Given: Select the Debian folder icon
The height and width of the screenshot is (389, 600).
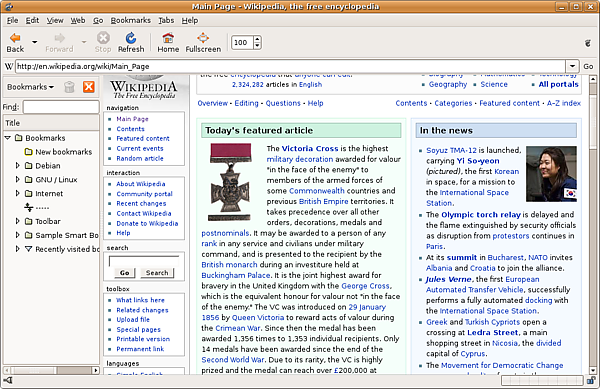Looking at the screenshot, I should (x=28, y=166).
